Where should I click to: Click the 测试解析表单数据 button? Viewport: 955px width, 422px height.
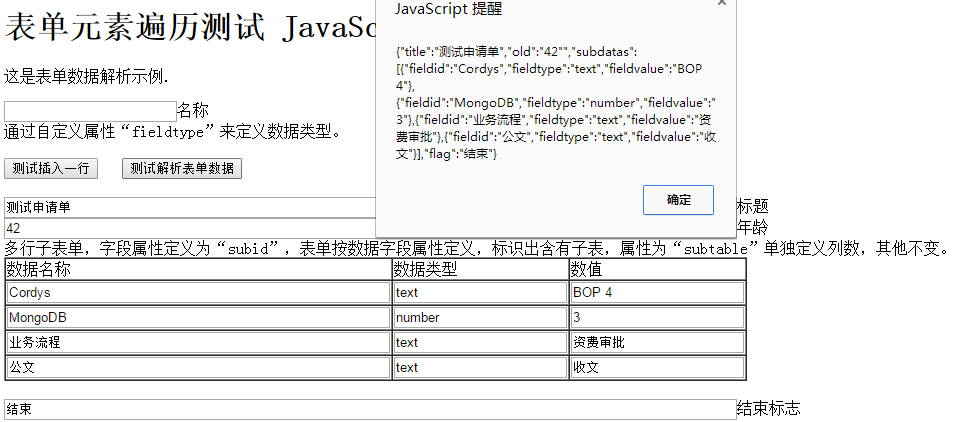pyautogui.click(x=182, y=169)
